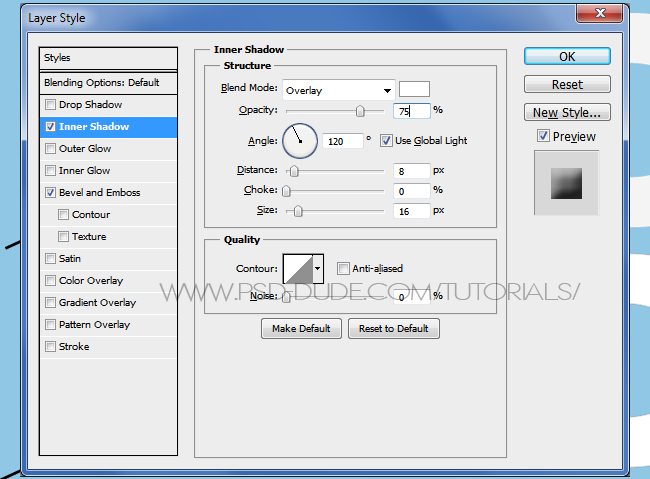Enable the Color Overlay checkbox

pyautogui.click(x=51, y=280)
